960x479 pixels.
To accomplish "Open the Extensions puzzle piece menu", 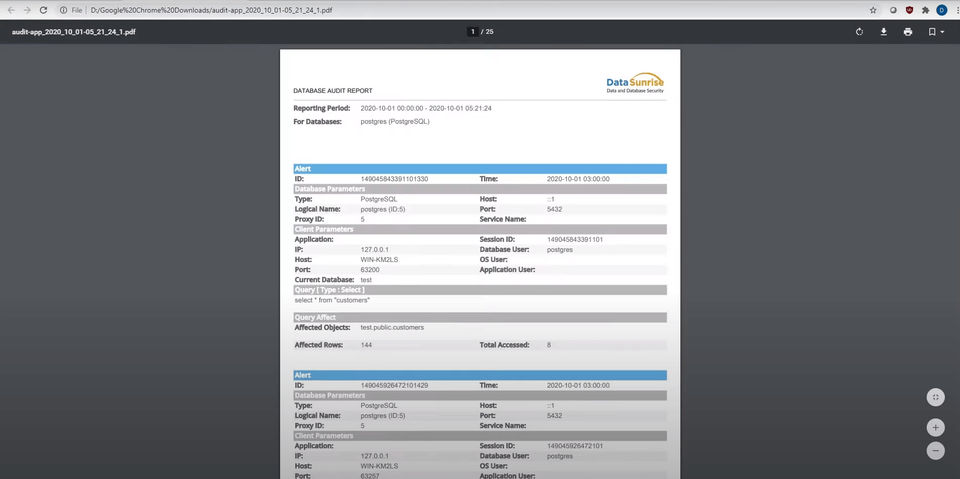I will click(x=926, y=10).
